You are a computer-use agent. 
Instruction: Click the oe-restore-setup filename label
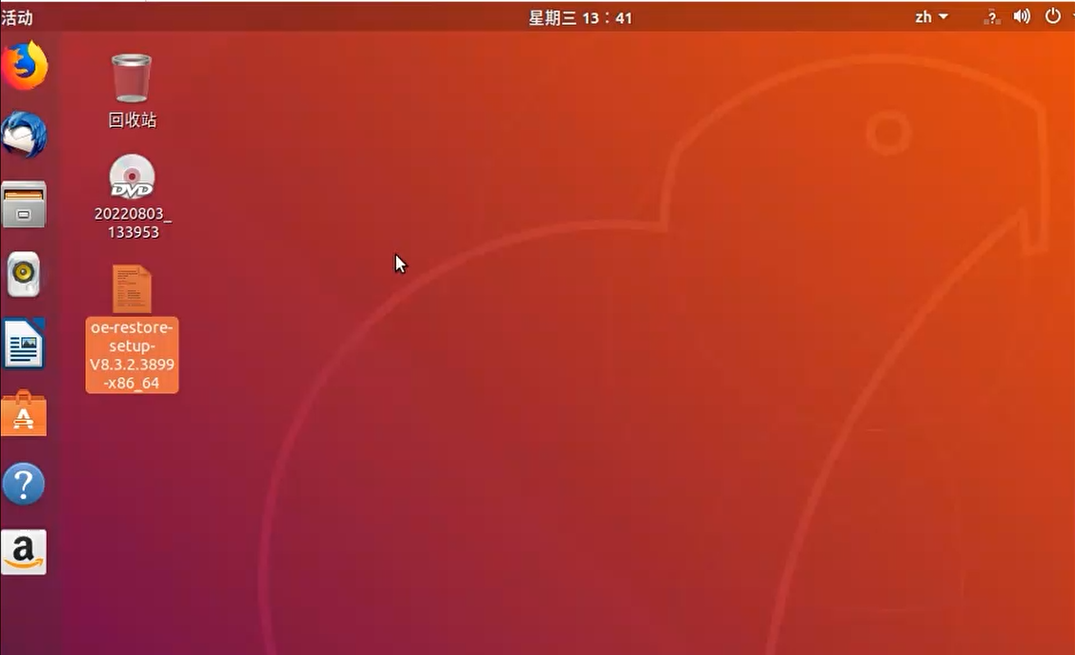[132, 355]
